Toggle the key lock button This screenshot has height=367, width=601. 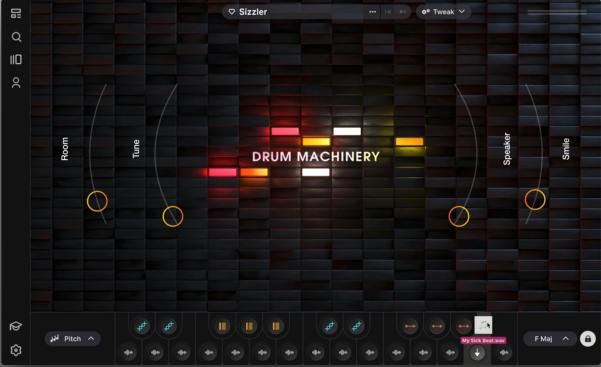click(x=588, y=339)
